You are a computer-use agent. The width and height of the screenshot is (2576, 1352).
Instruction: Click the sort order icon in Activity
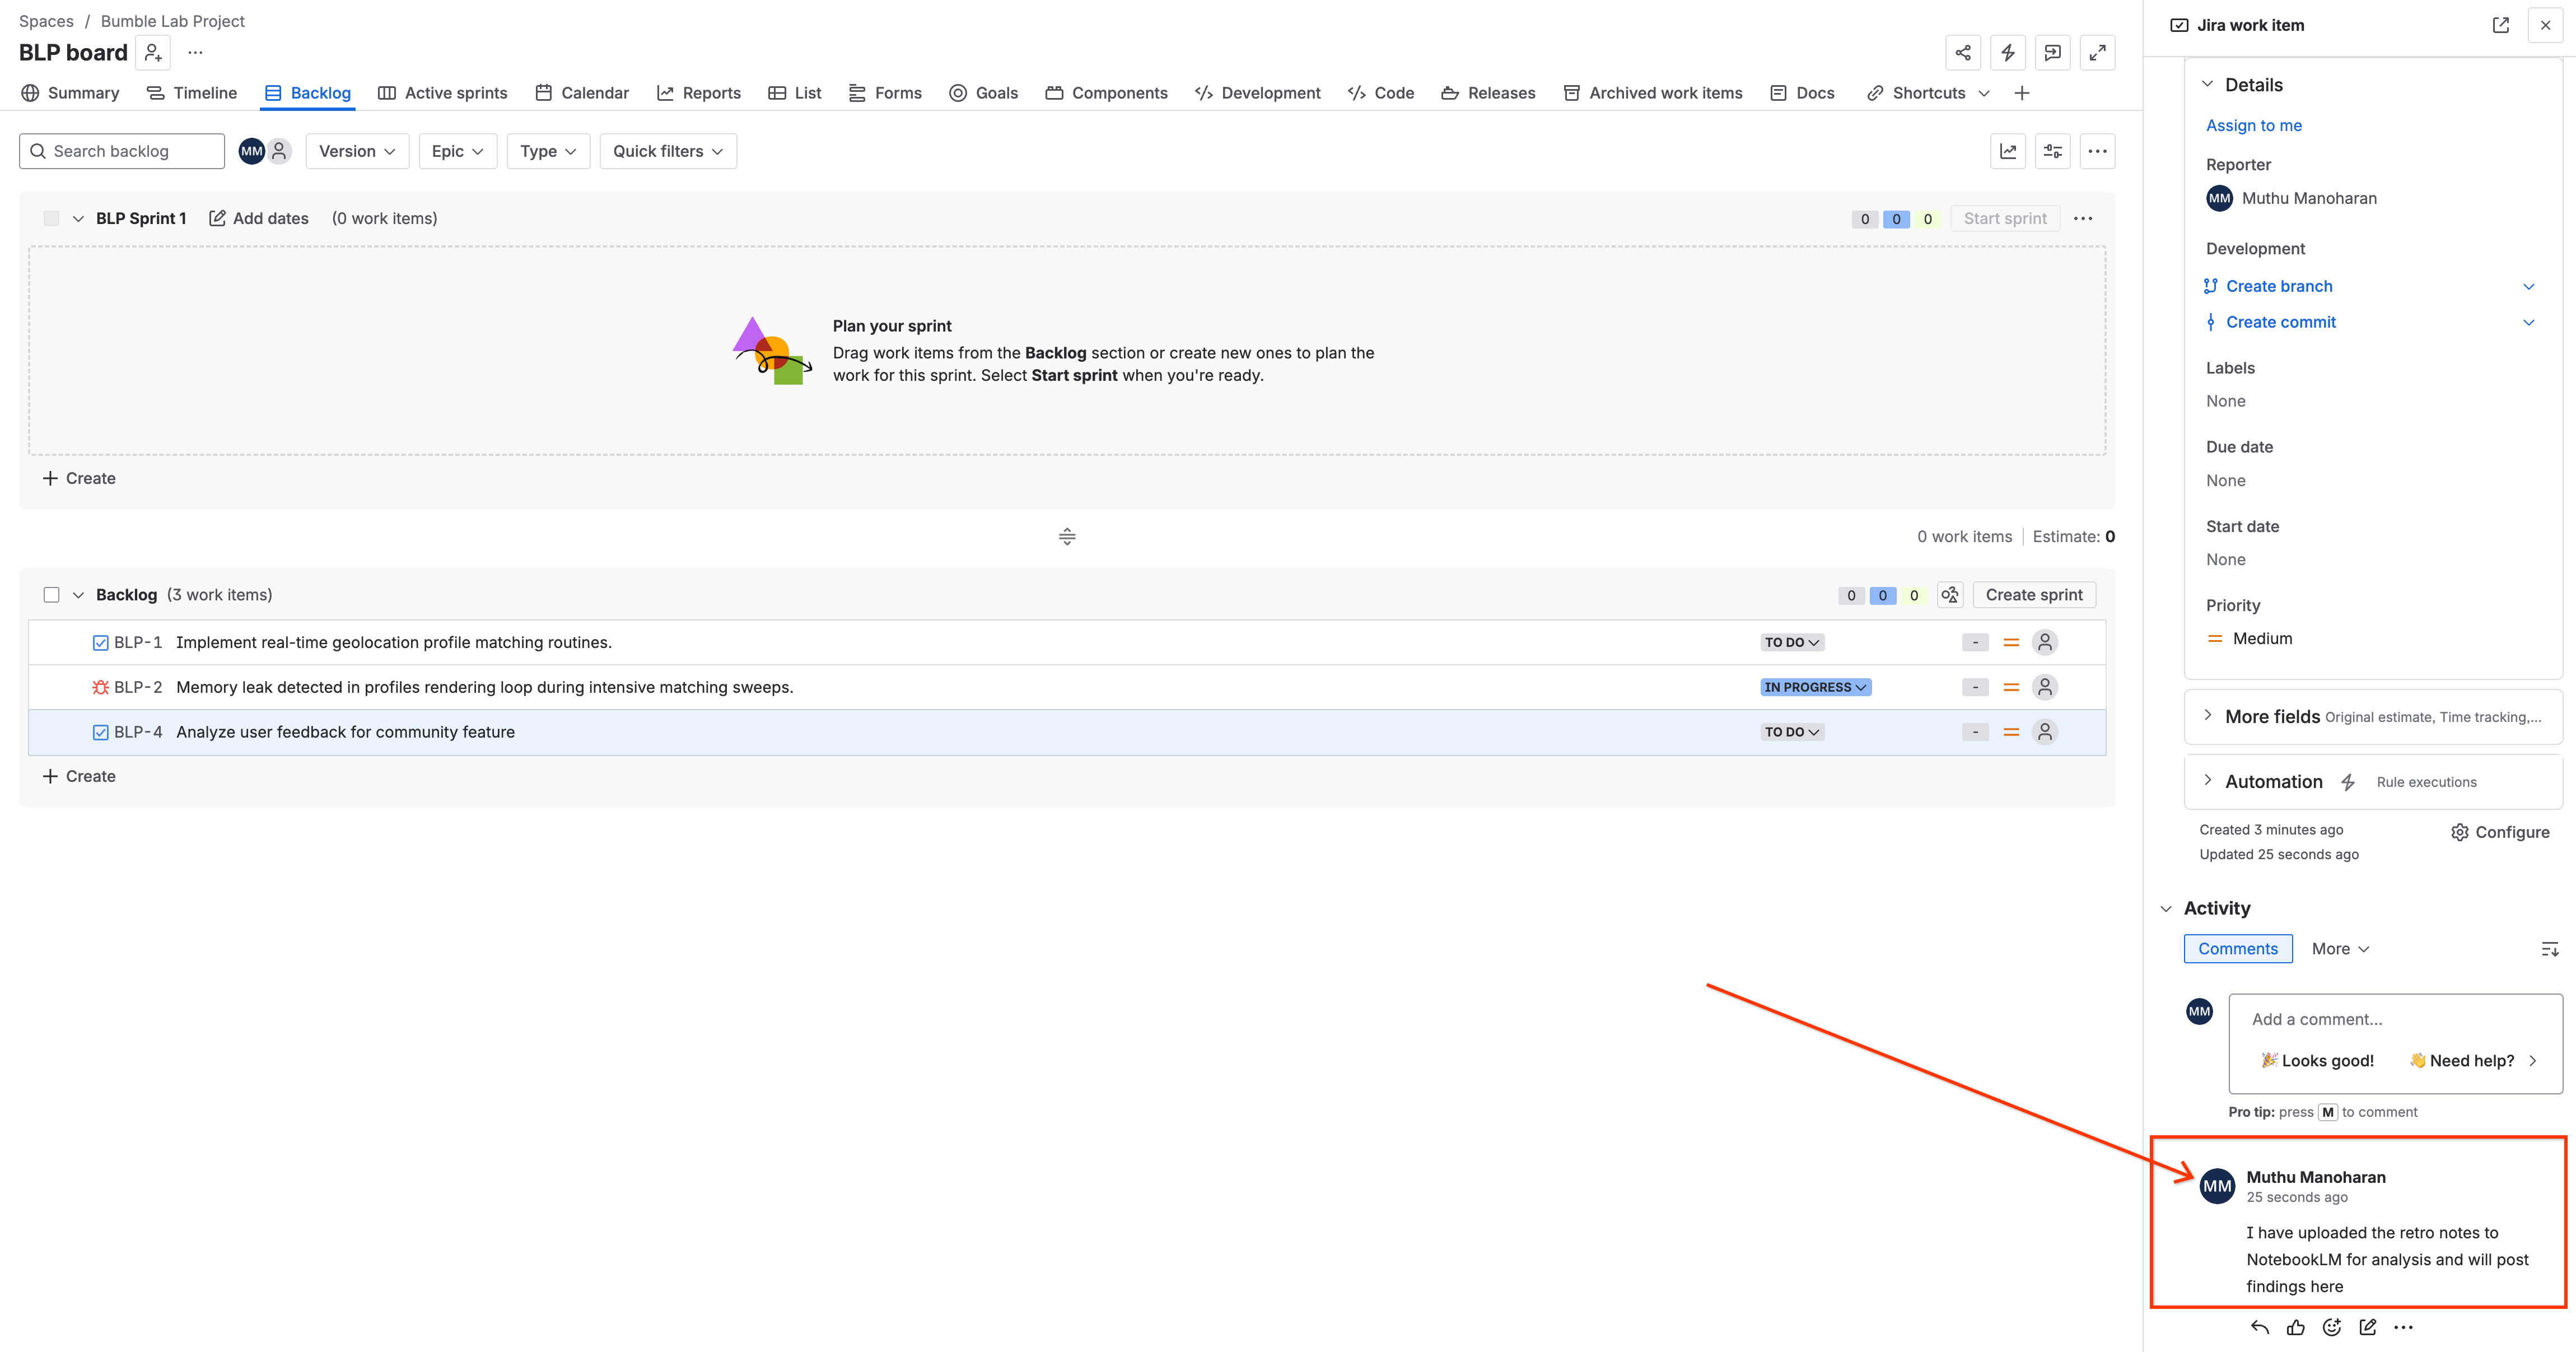click(2550, 949)
